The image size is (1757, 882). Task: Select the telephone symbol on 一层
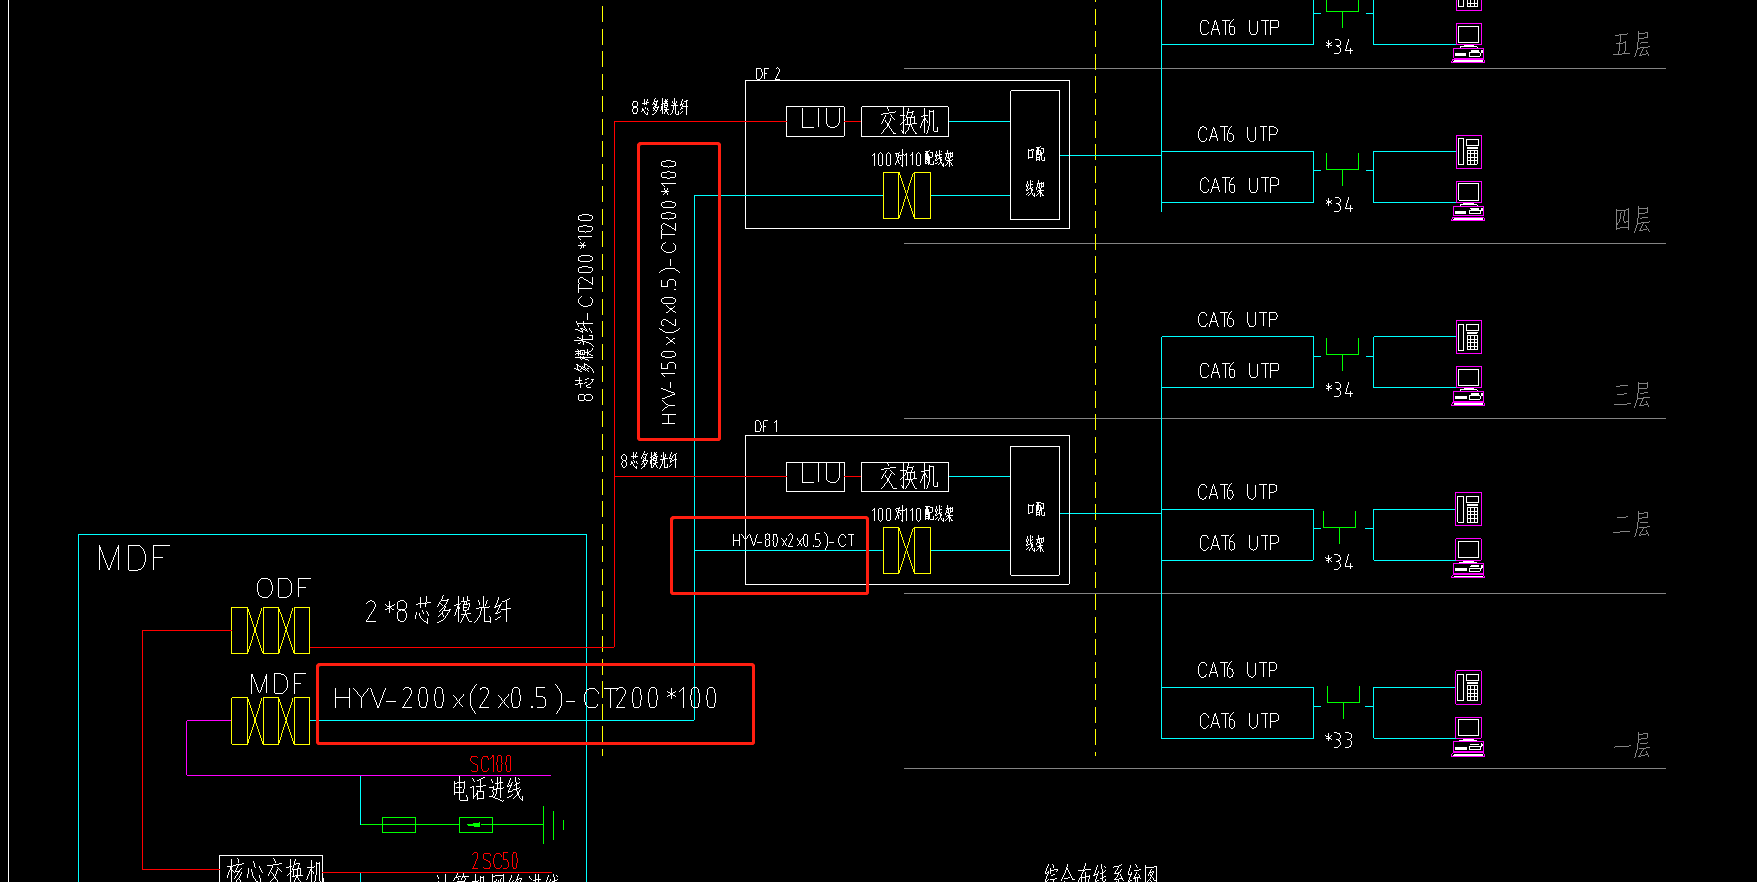point(1468,687)
